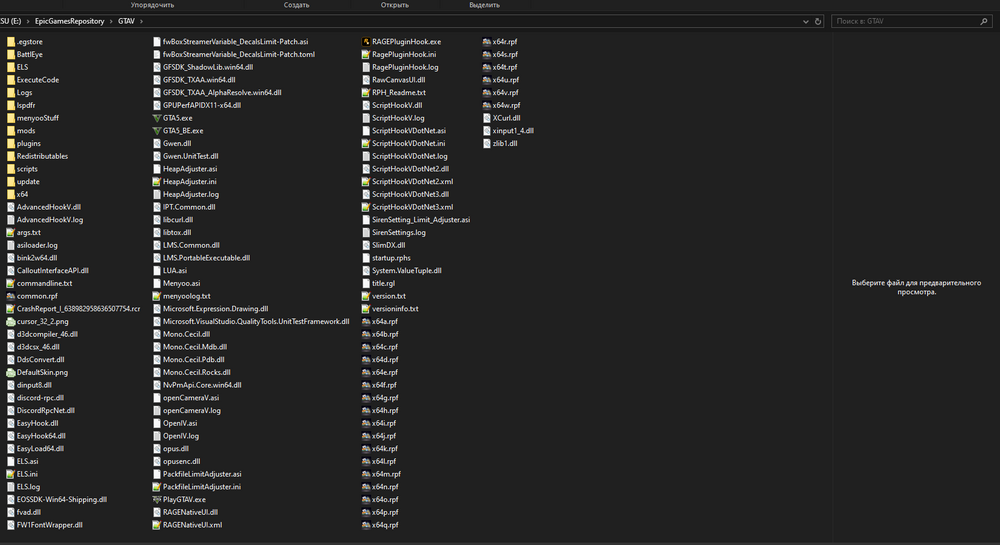This screenshot has width=1000, height=545.
Task: Click the update folder icon
Action: click(11, 182)
